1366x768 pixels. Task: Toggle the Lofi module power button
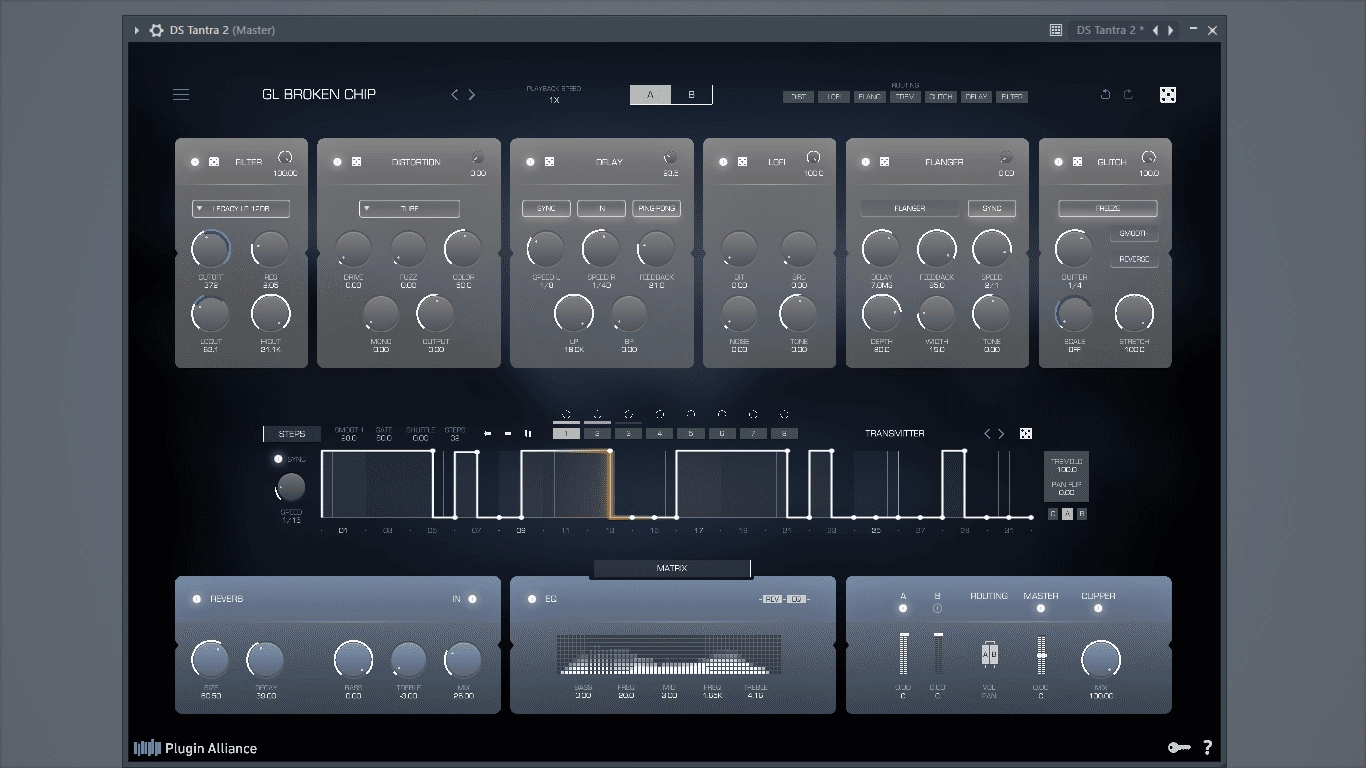pos(723,162)
